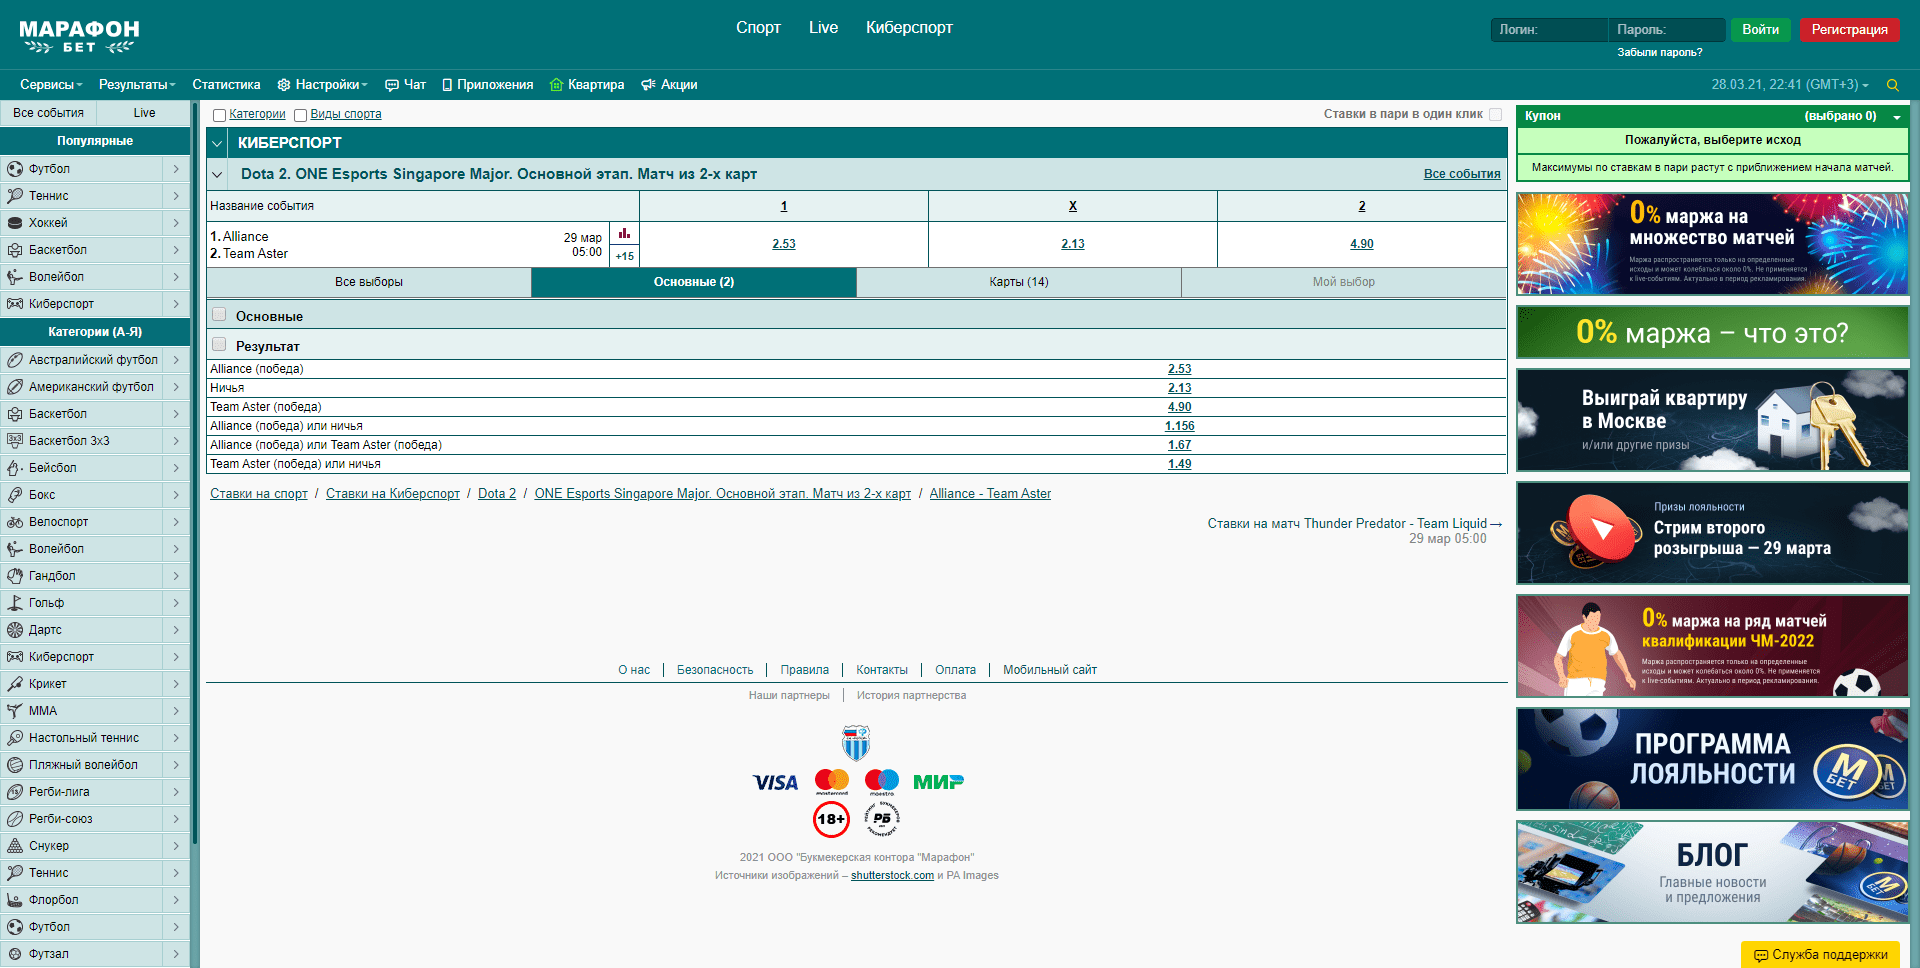Click the MMA icon in categories
The width and height of the screenshot is (1920, 968).
15,711
